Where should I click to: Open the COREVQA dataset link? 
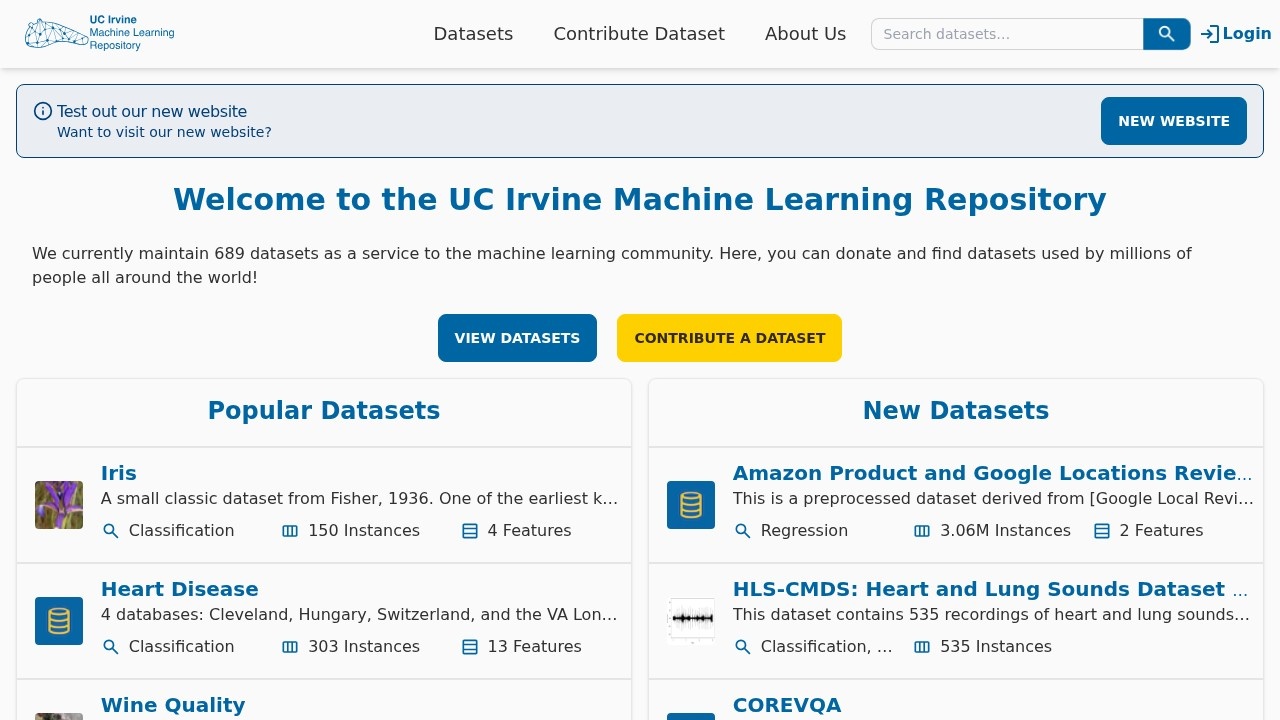pyautogui.click(x=787, y=705)
